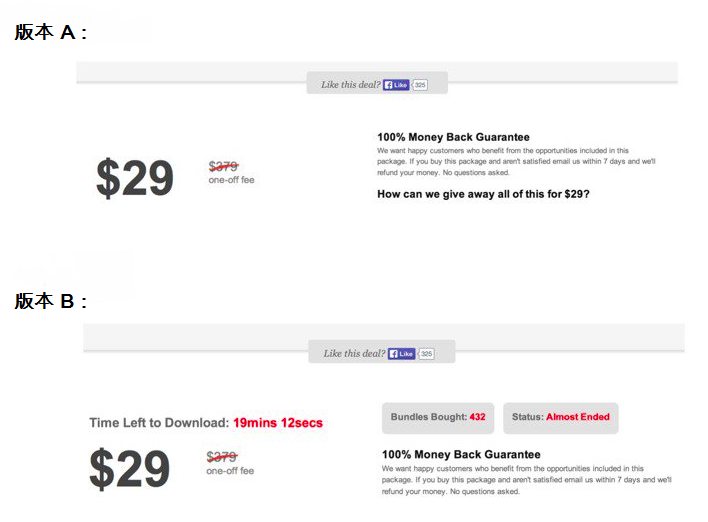This screenshot has width=708, height=522.
Task: Click "one-off fee" text in version A
Action: (x=232, y=181)
